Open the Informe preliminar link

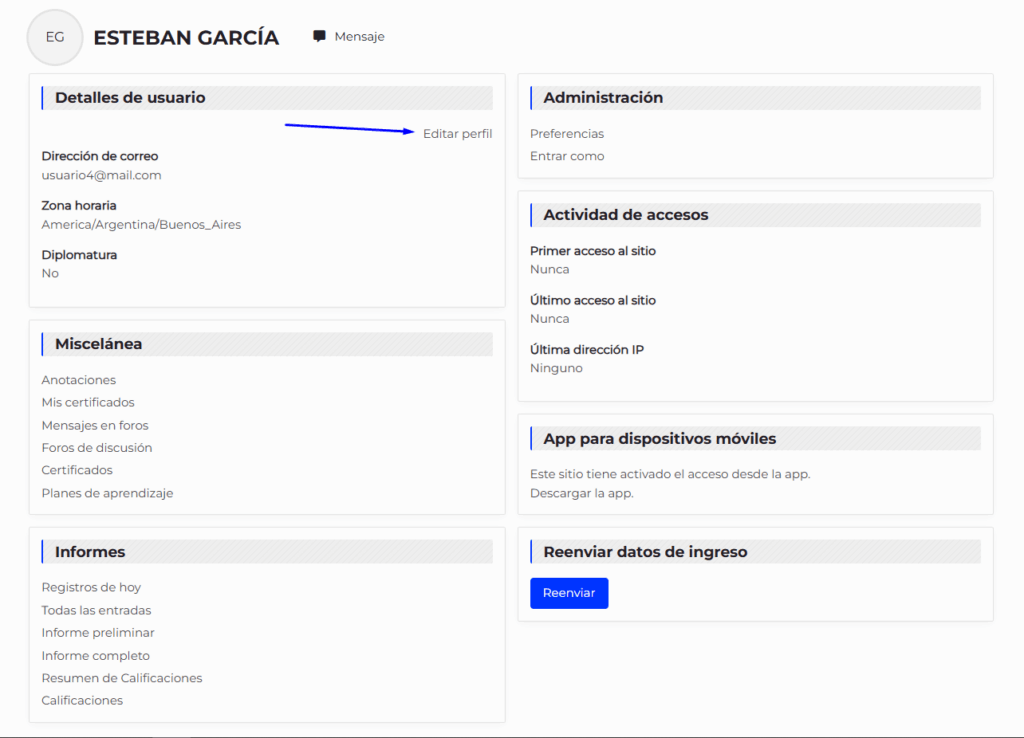[x=98, y=633]
